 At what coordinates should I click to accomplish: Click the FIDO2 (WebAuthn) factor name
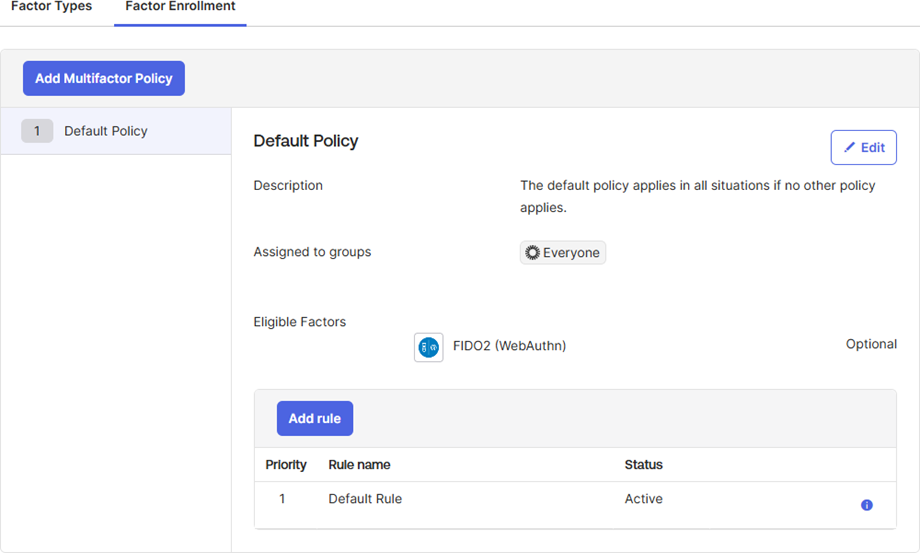tap(509, 346)
